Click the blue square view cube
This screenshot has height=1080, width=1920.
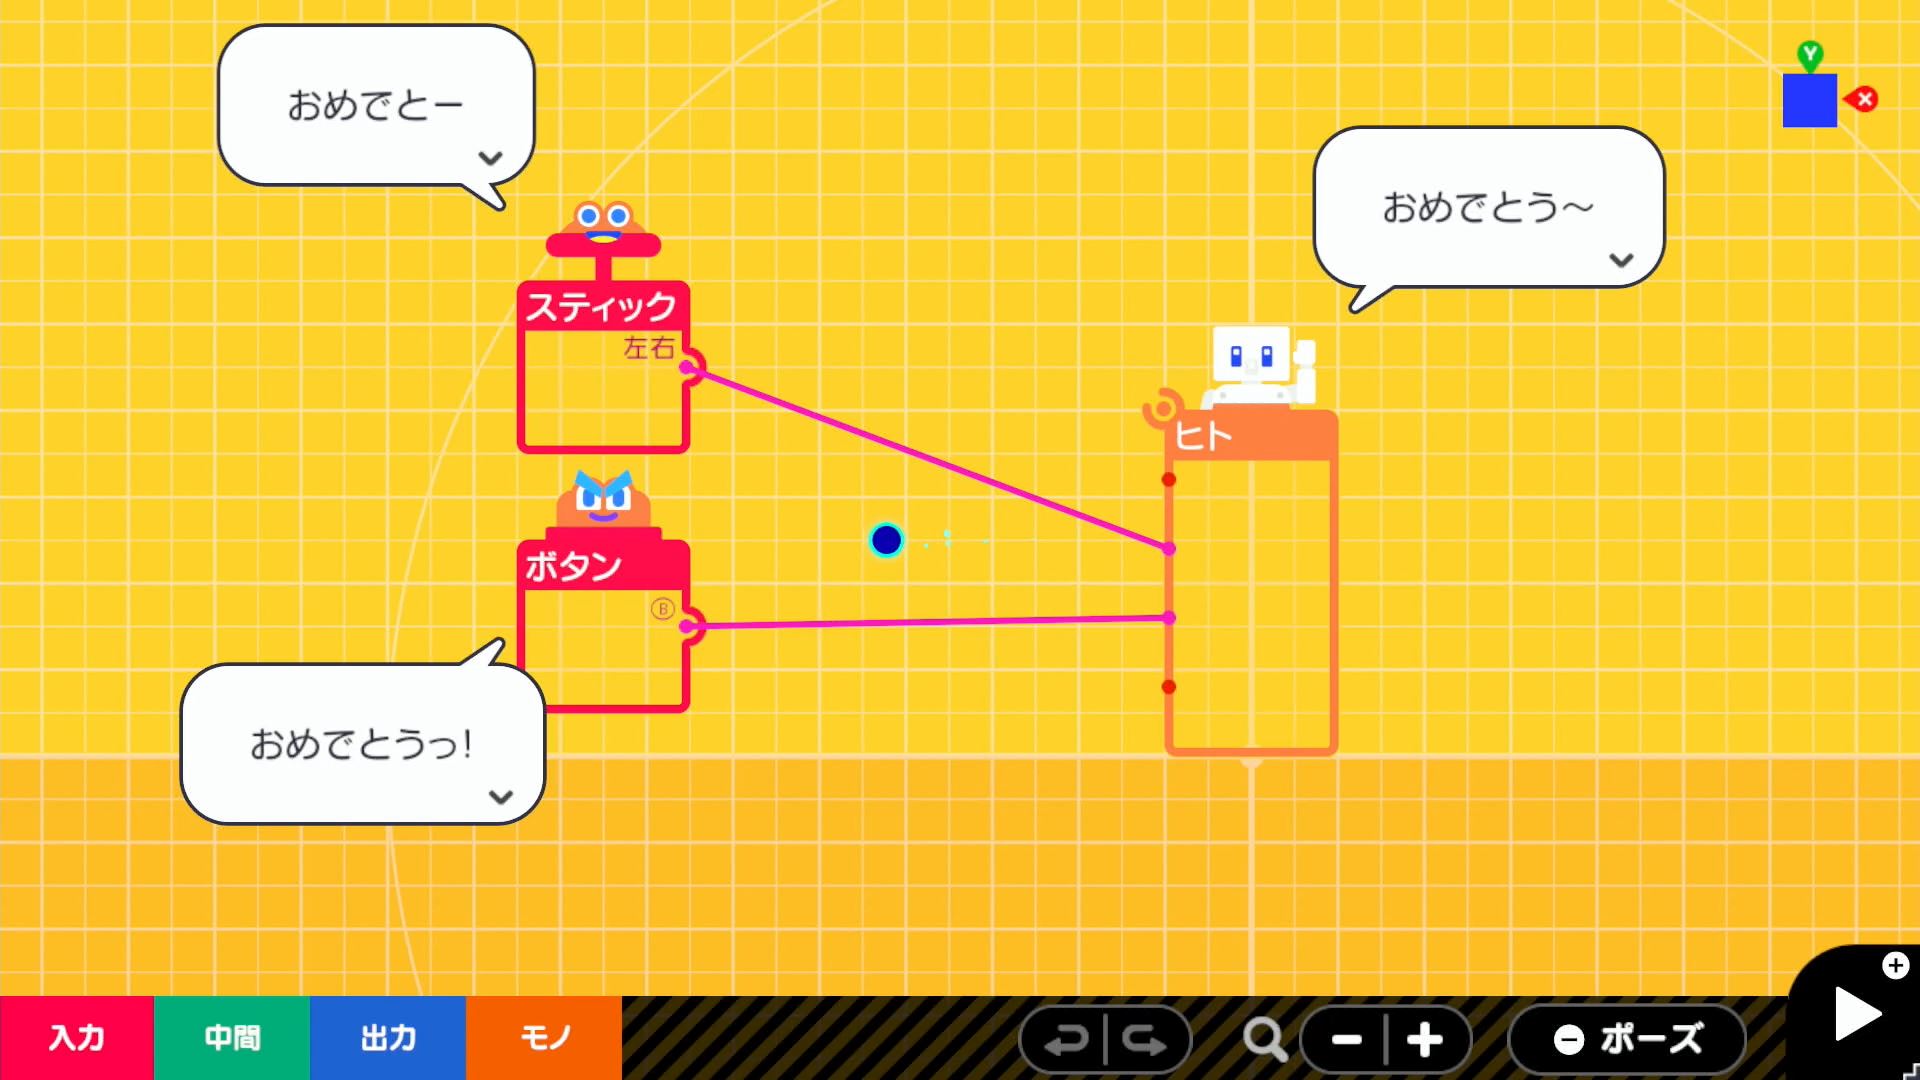coord(1809,101)
